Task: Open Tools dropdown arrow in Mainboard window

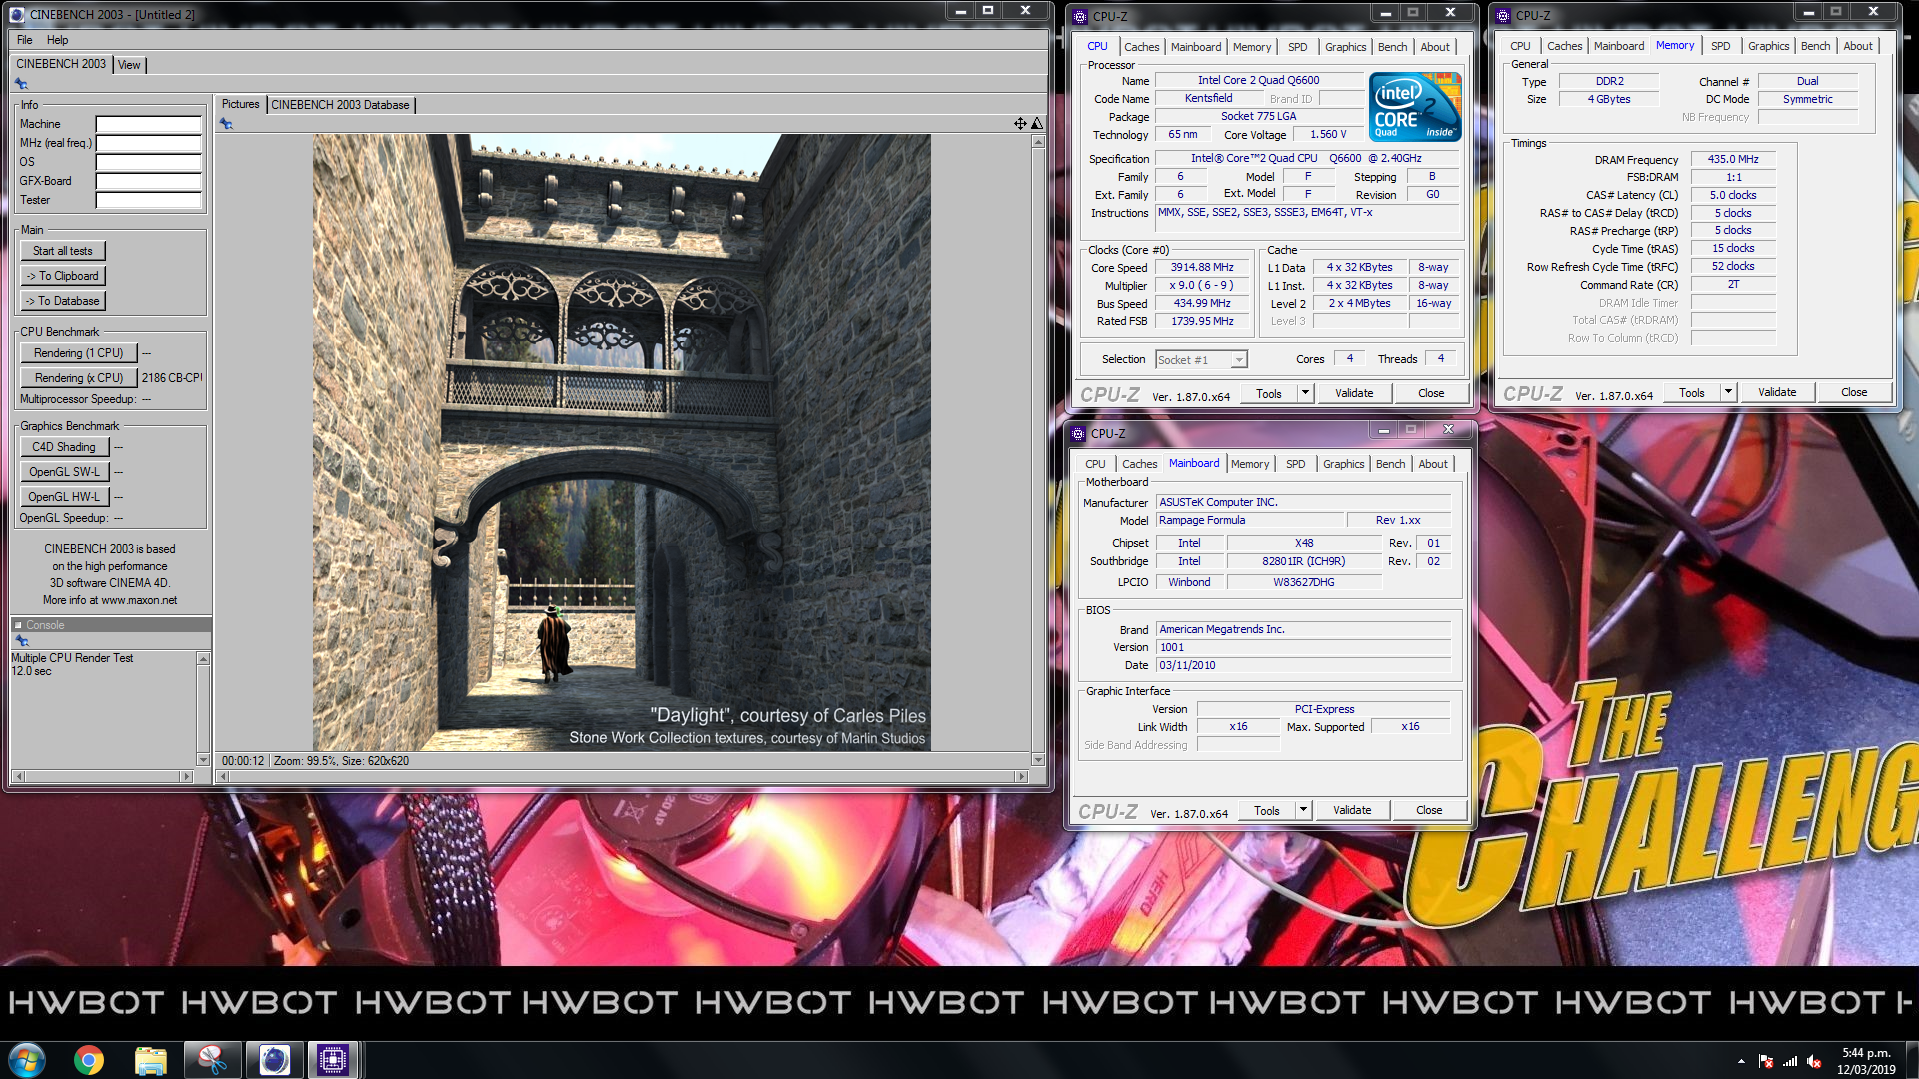Action: pyautogui.click(x=1303, y=810)
